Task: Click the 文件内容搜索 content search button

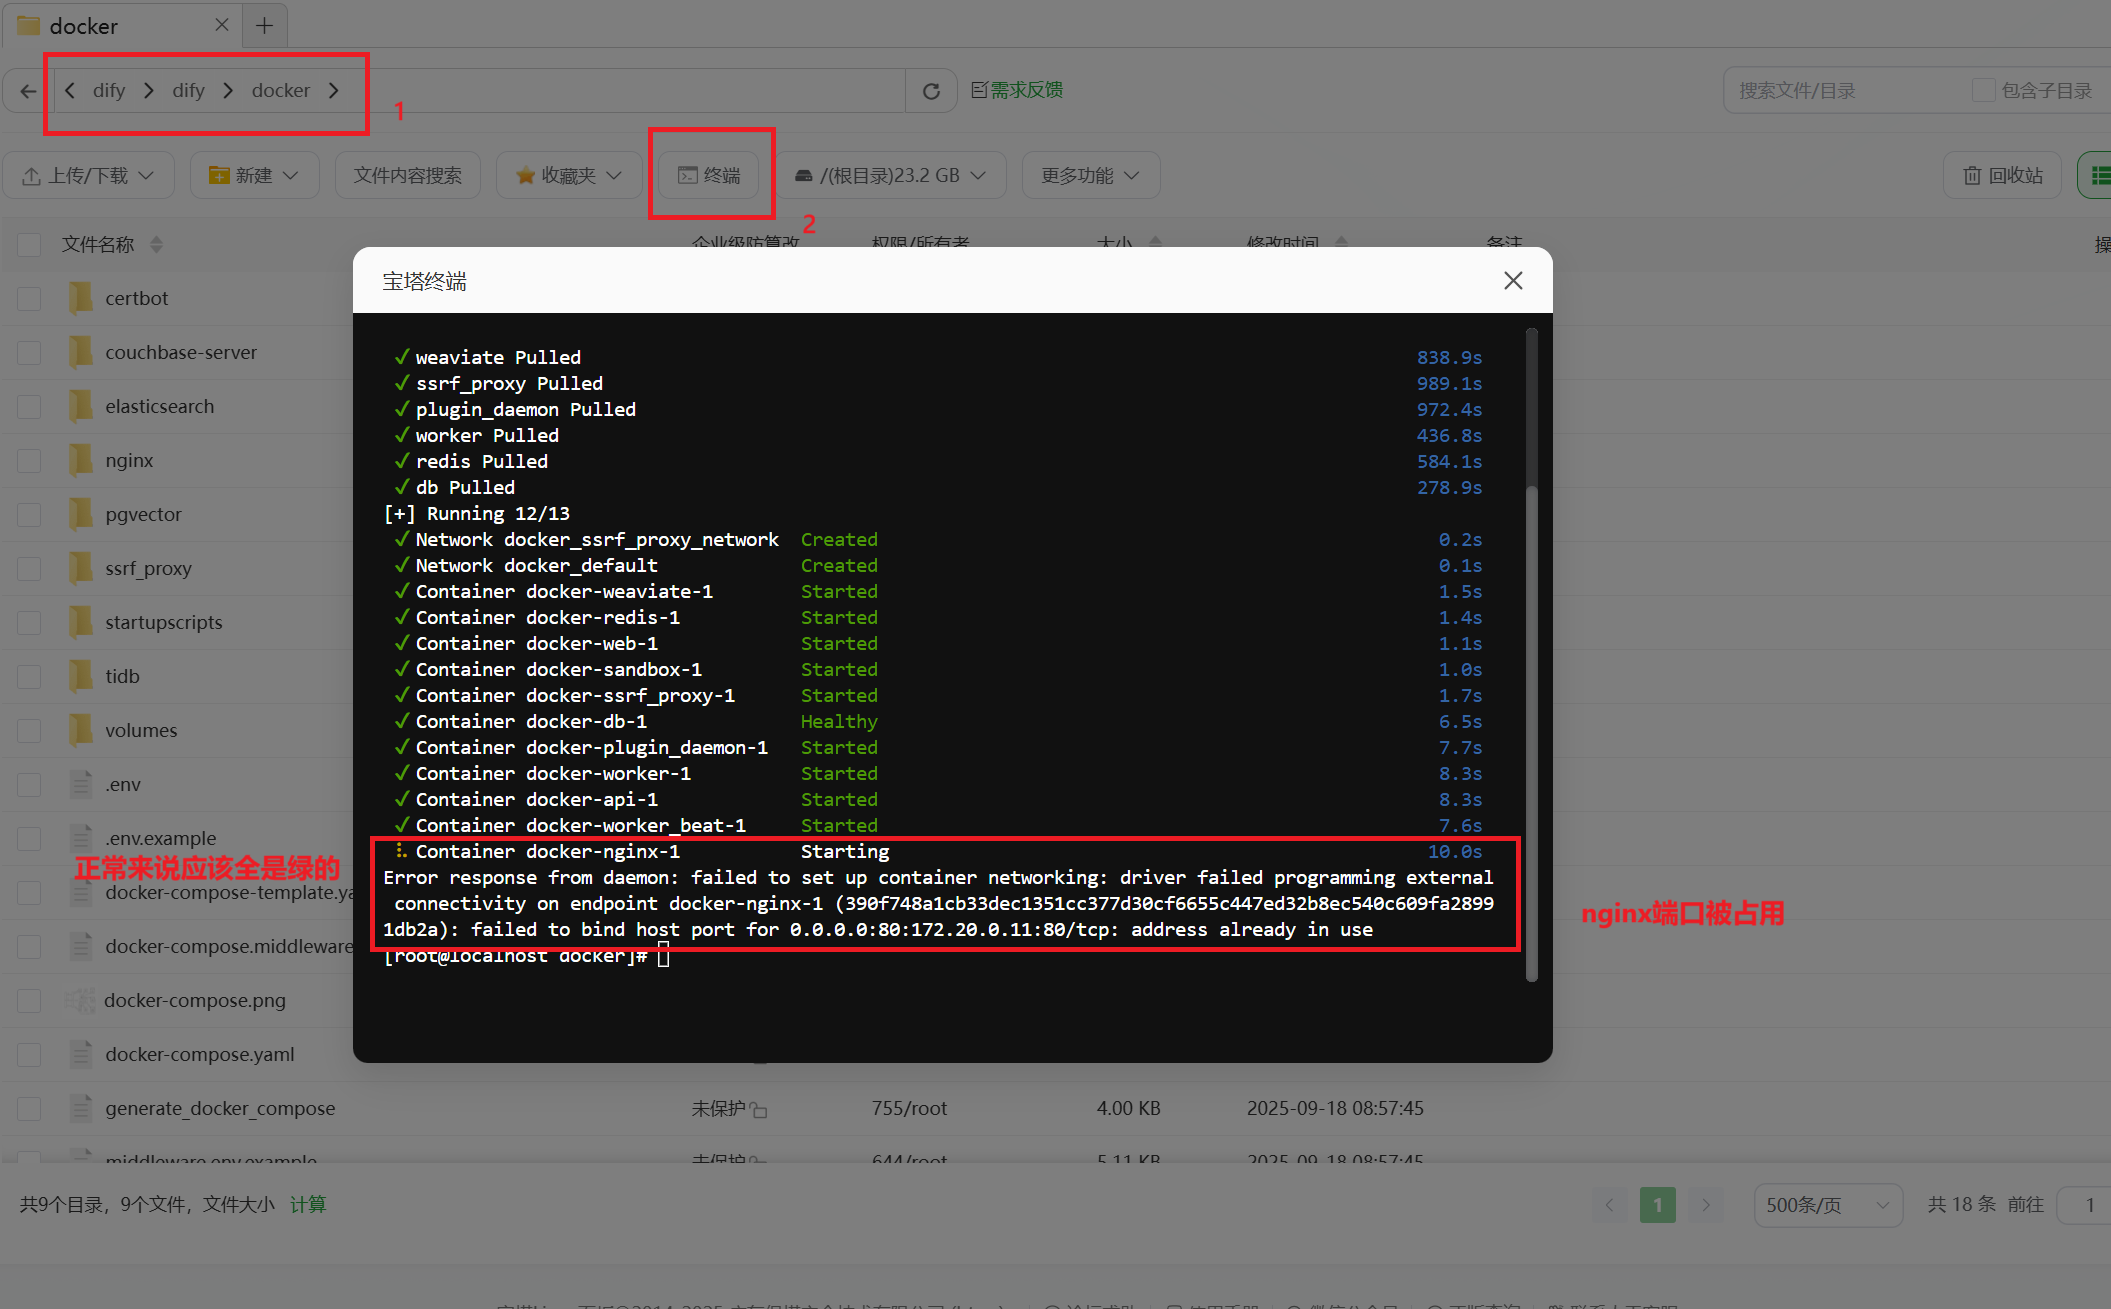Action: coord(407,175)
